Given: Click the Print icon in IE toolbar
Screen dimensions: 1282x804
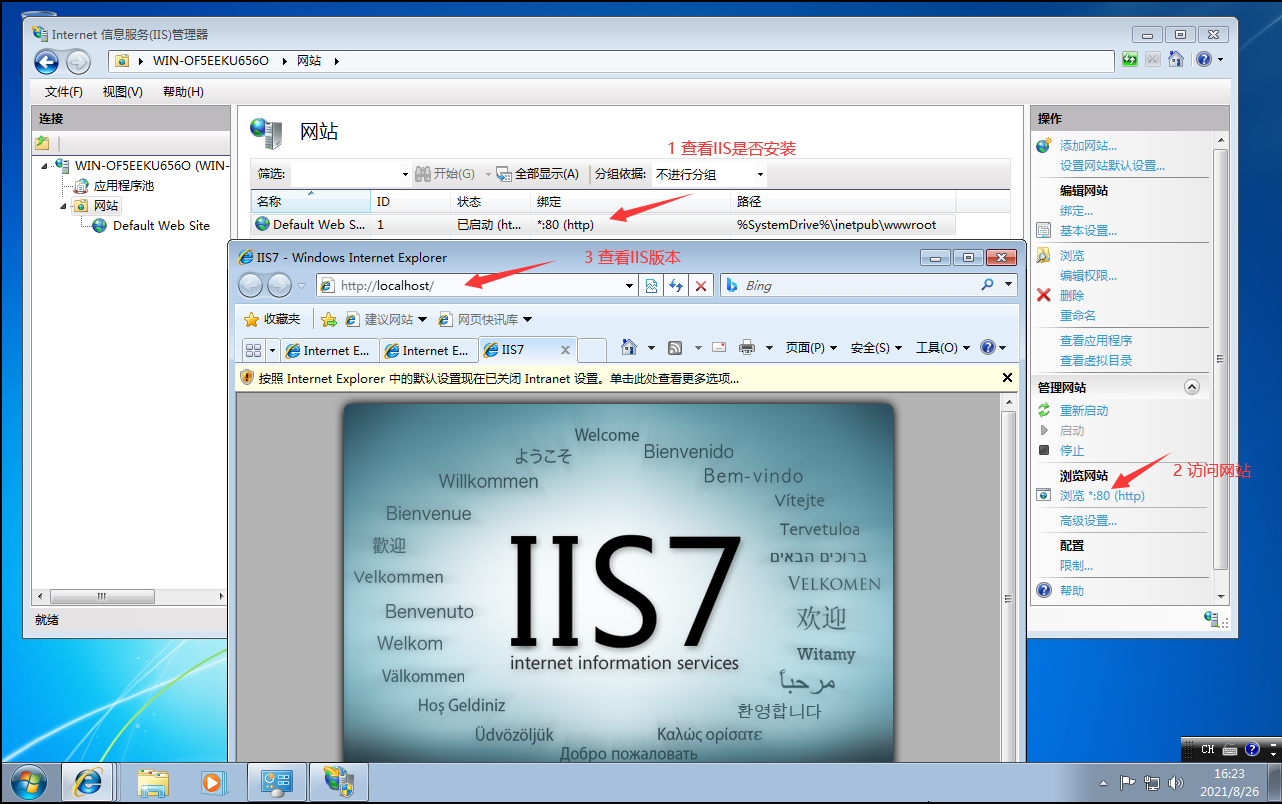Looking at the screenshot, I should pyautogui.click(x=745, y=346).
